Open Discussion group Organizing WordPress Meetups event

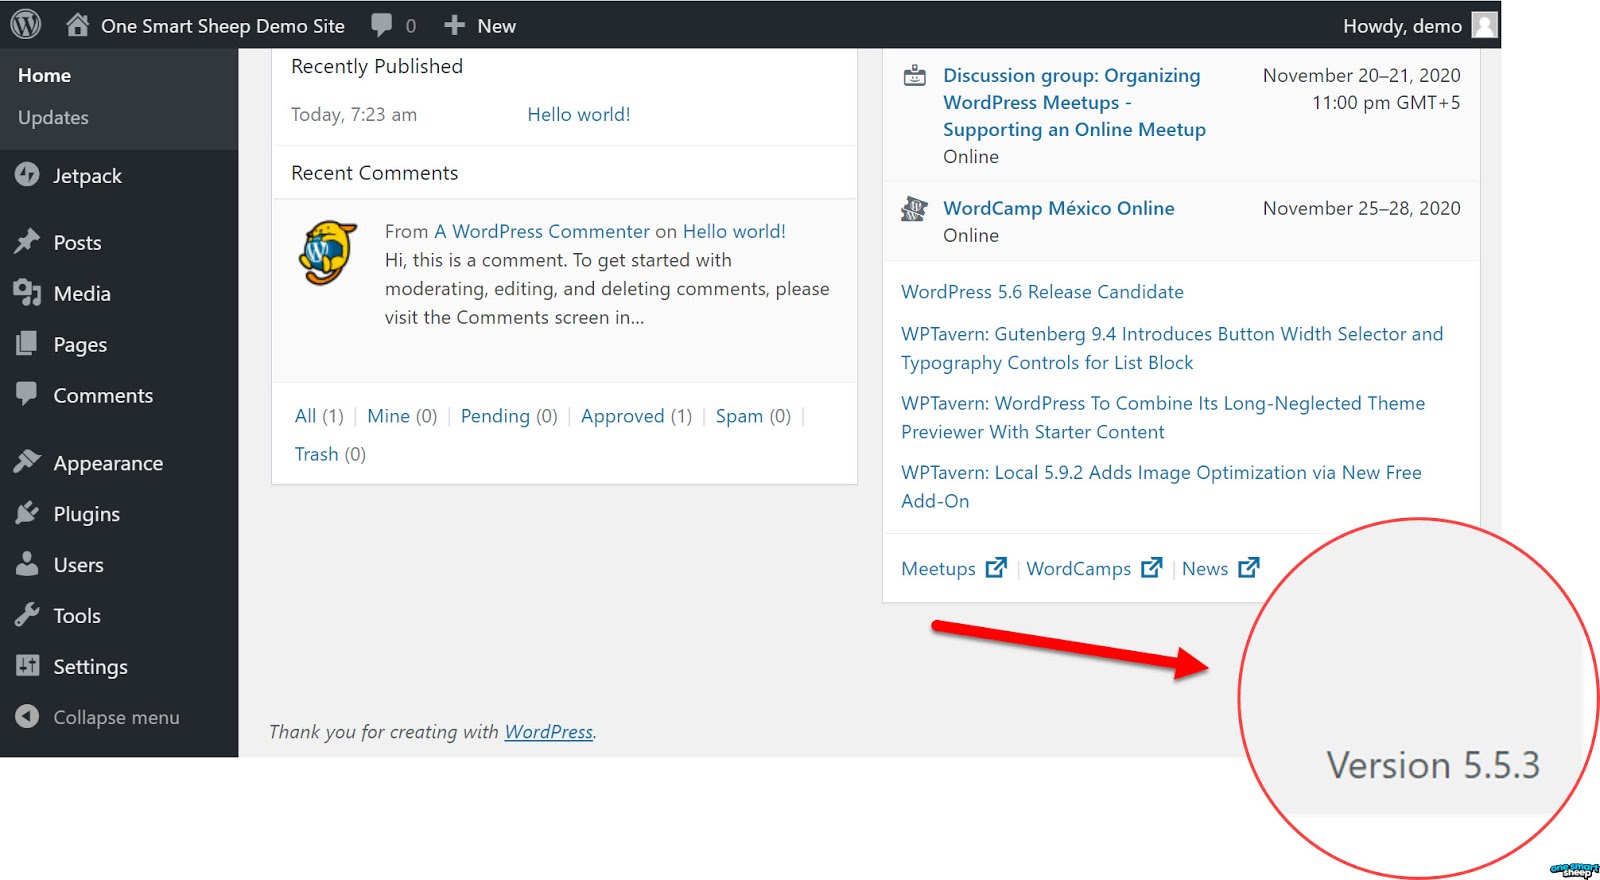tap(1074, 102)
